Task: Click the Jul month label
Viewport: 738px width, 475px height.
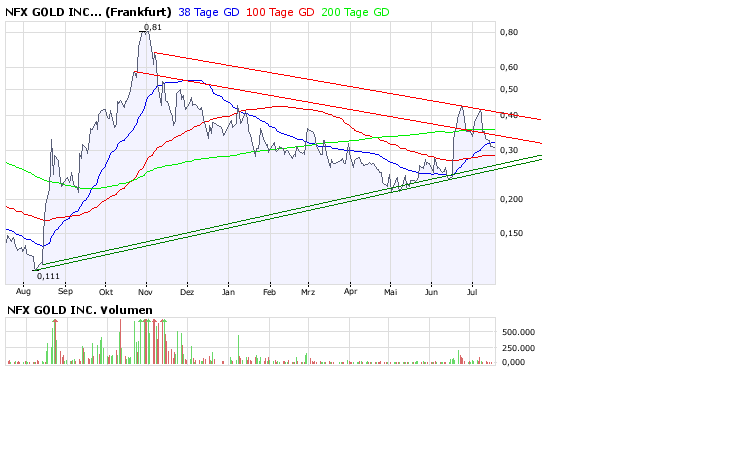Action: click(x=472, y=292)
